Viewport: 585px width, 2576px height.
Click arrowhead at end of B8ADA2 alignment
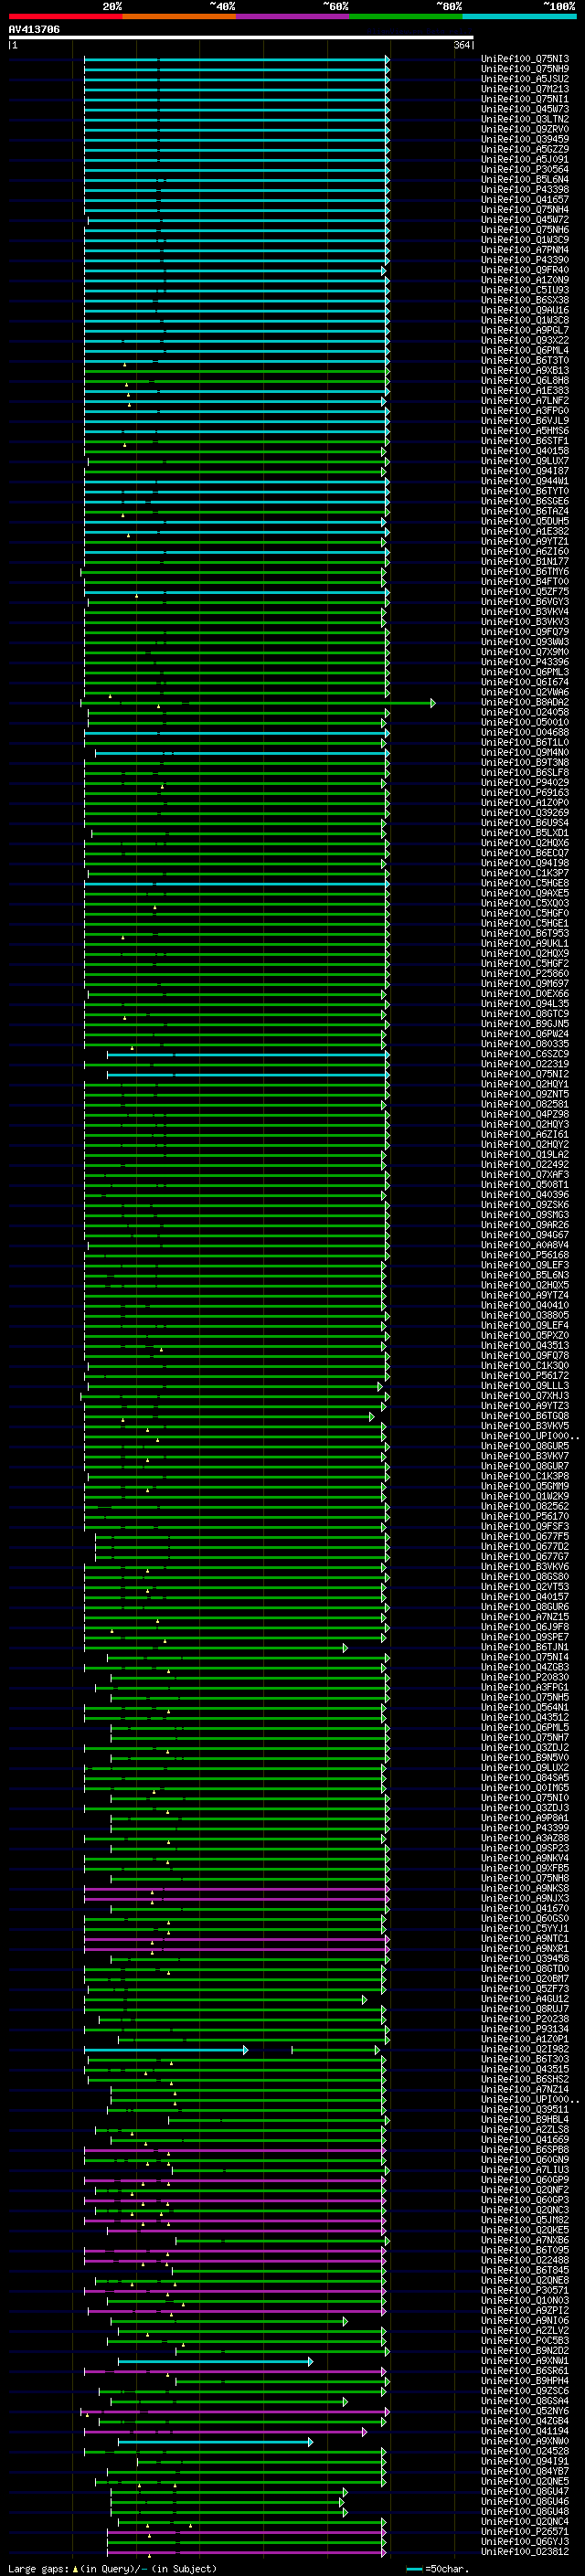pyautogui.click(x=433, y=703)
